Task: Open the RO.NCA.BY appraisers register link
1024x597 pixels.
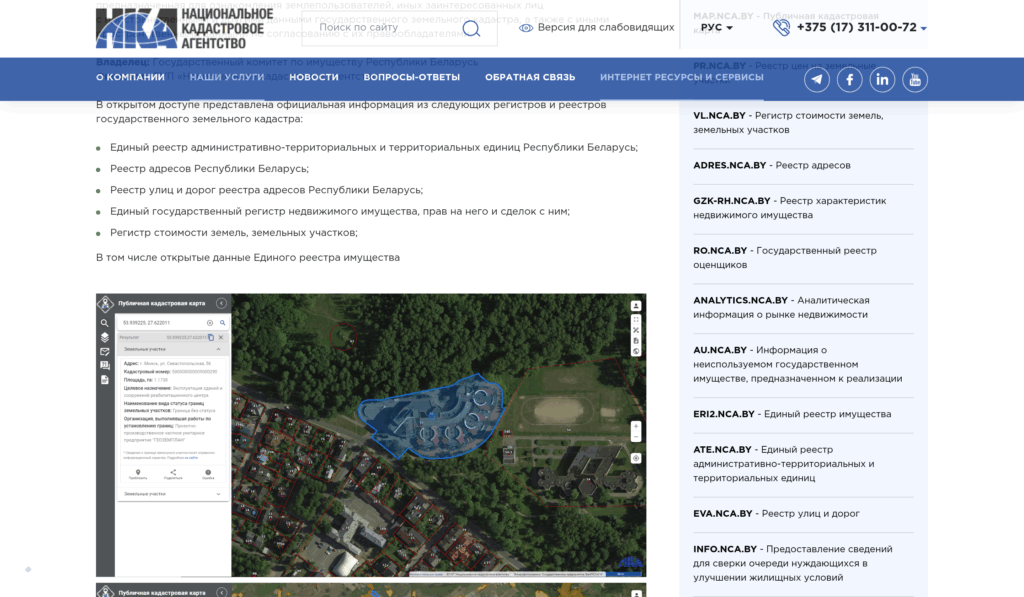Action: 785,257
